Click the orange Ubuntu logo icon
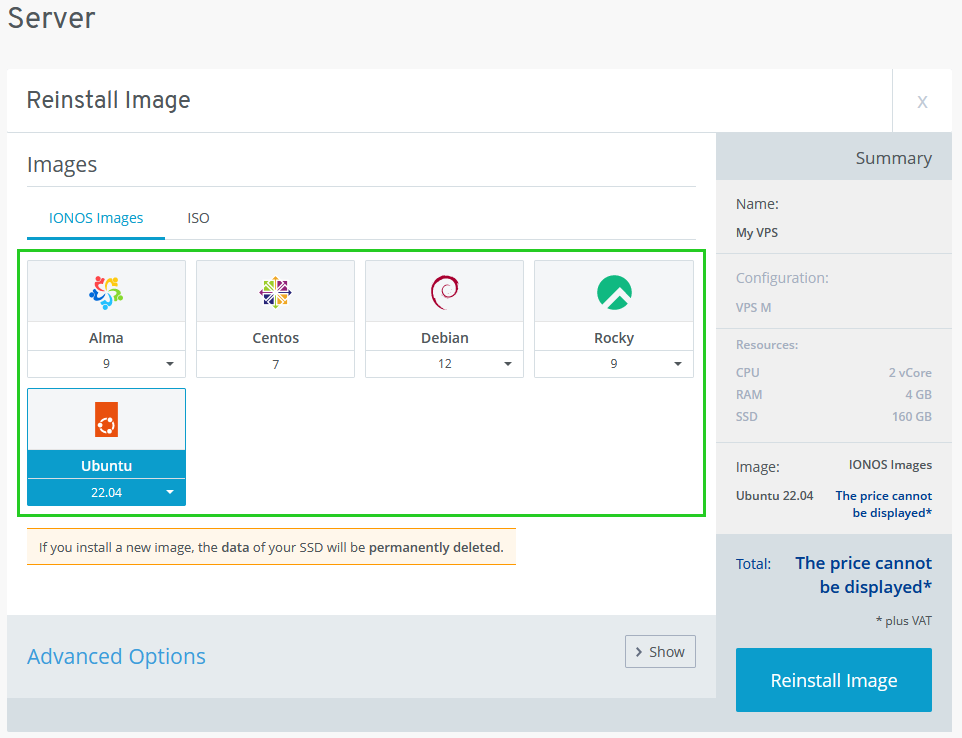 (106, 420)
